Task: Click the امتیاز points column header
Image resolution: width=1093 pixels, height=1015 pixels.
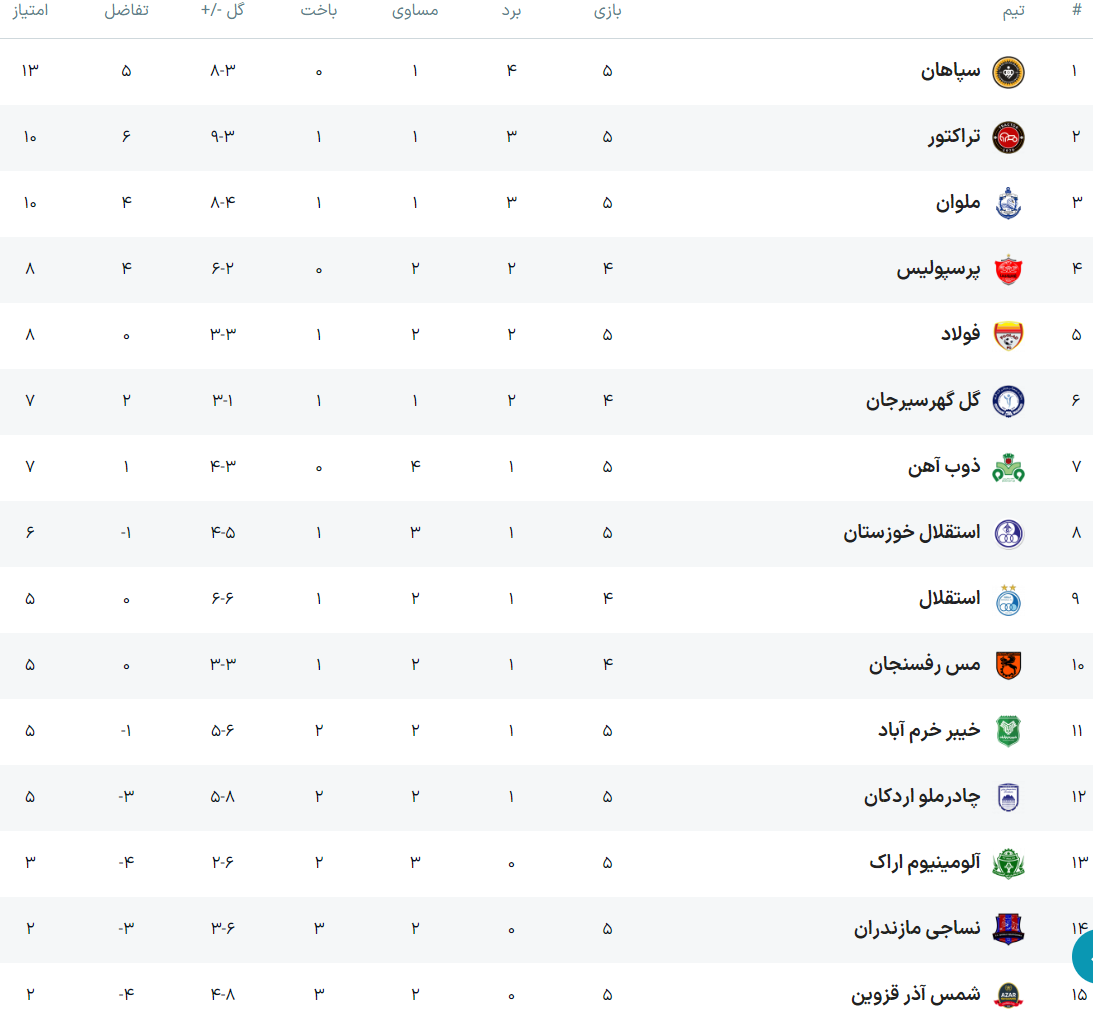Action: pos(28,11)
